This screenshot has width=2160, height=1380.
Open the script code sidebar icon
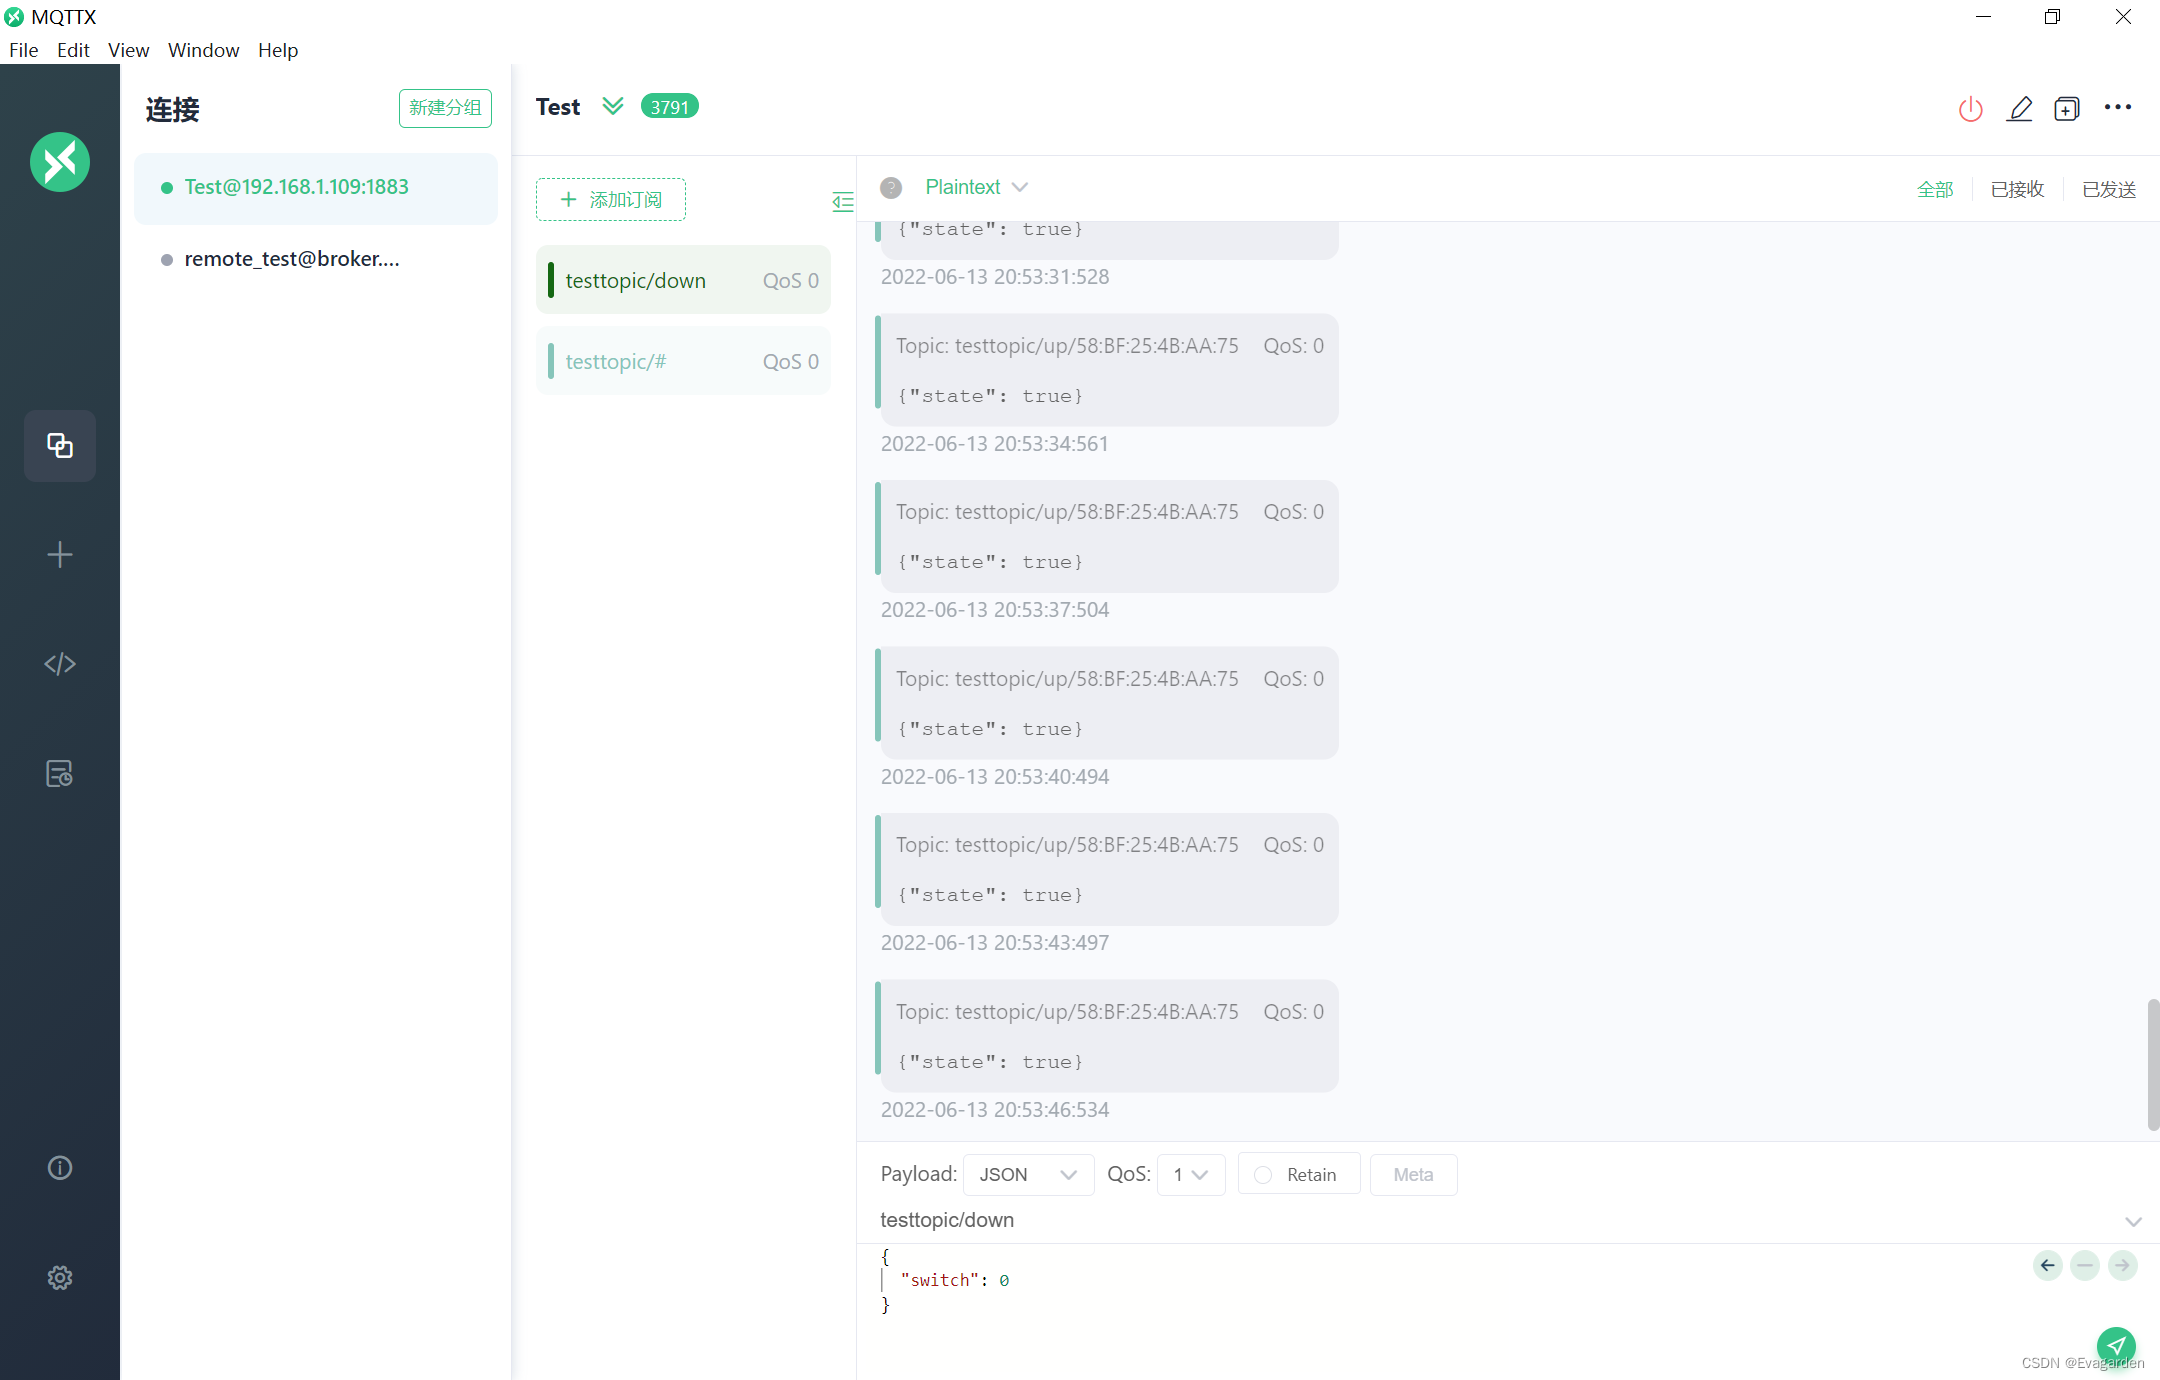click(x=60, y=664)
